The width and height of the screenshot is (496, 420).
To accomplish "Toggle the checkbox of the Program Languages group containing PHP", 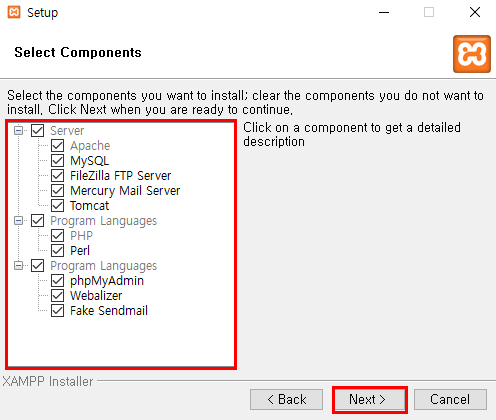I will [x=37, y=220].
